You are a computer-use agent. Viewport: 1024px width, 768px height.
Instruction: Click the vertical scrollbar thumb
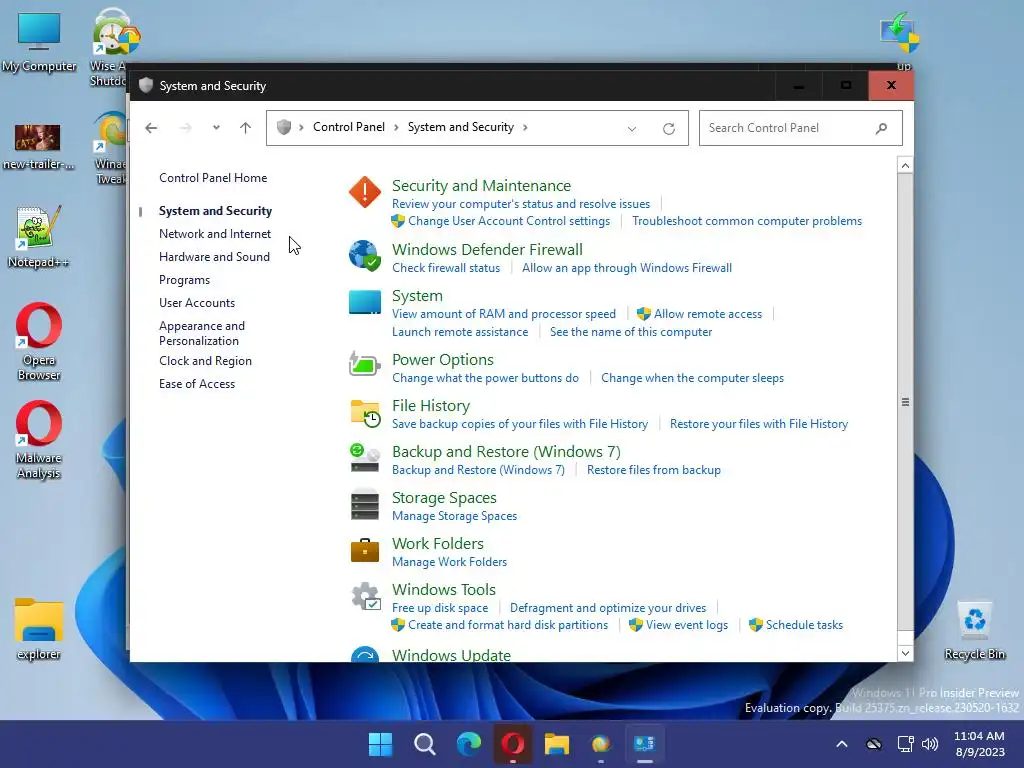tap(905, 402)
